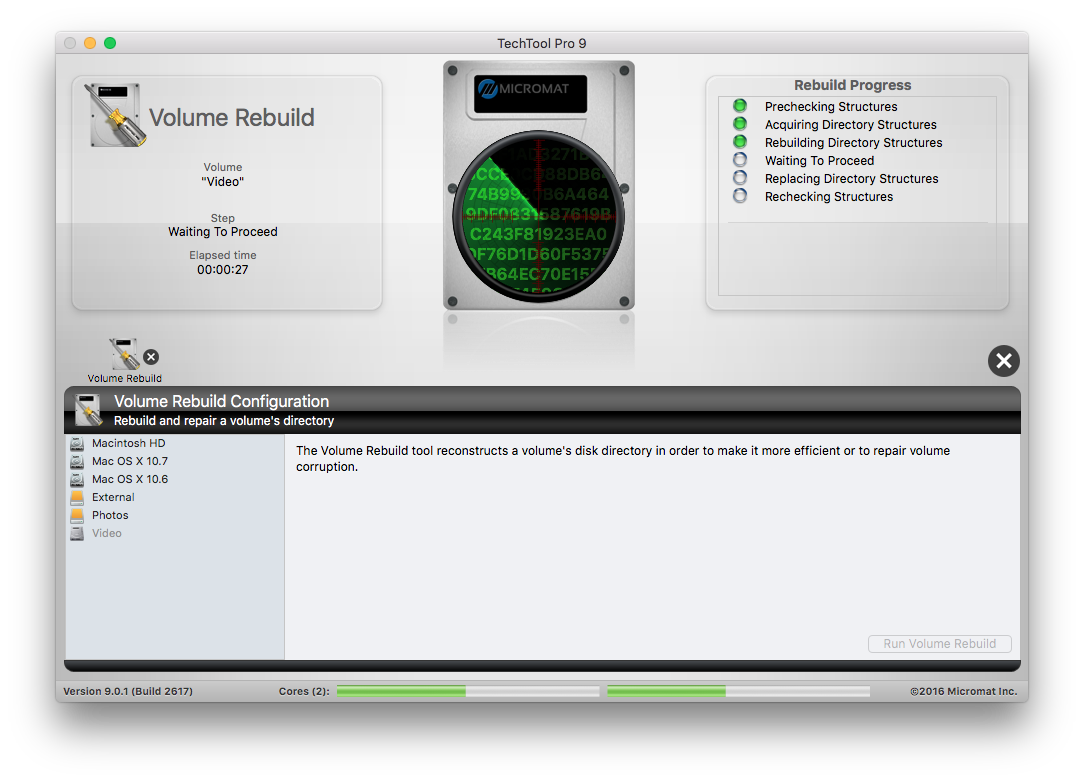Choose Mac OS X 10.7 in the volume list
Viewport: 1084px width, 782px height.
click(x=130, y=461)
